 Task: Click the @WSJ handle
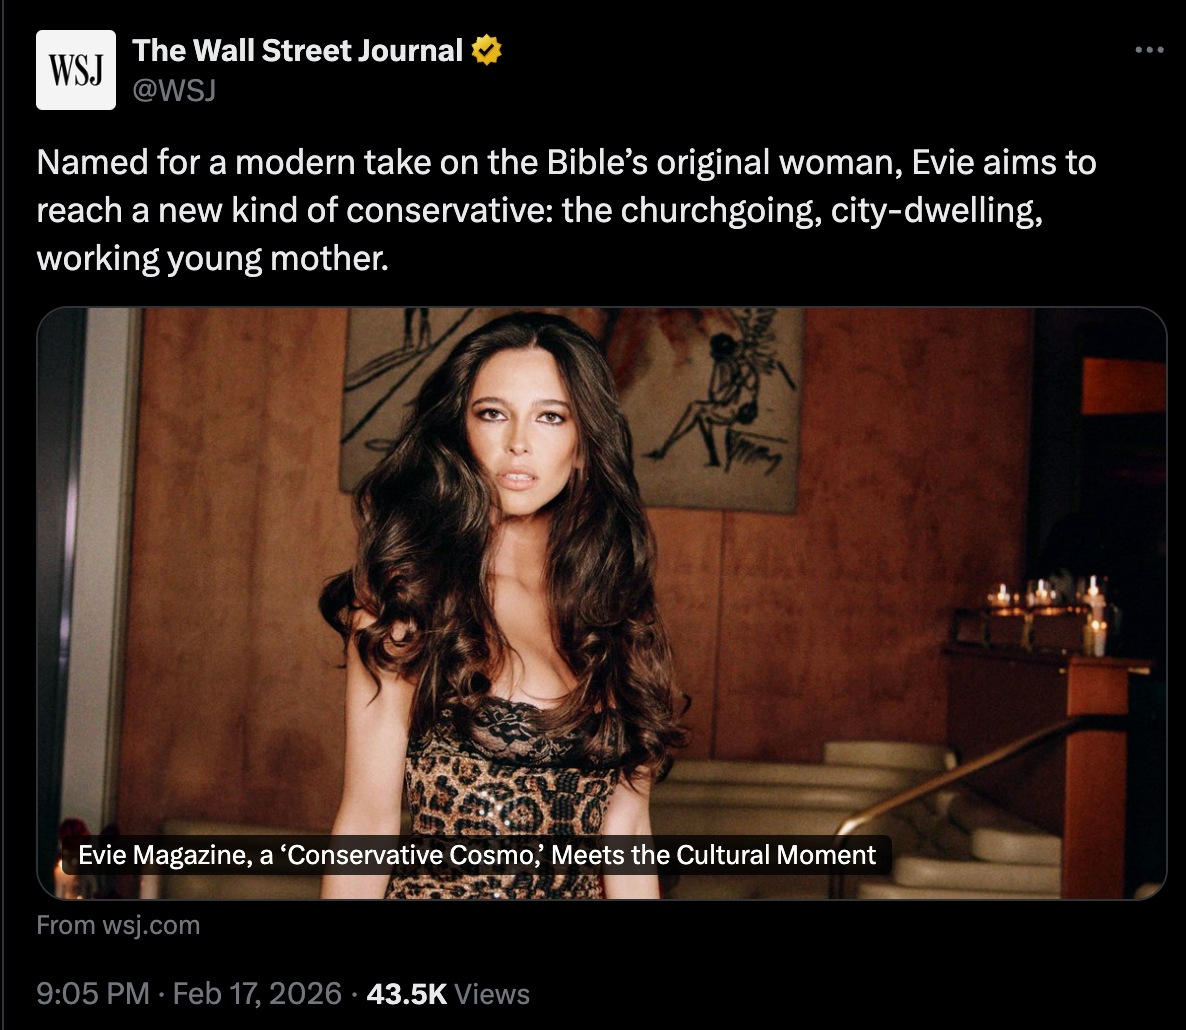[x=174, y=90]
